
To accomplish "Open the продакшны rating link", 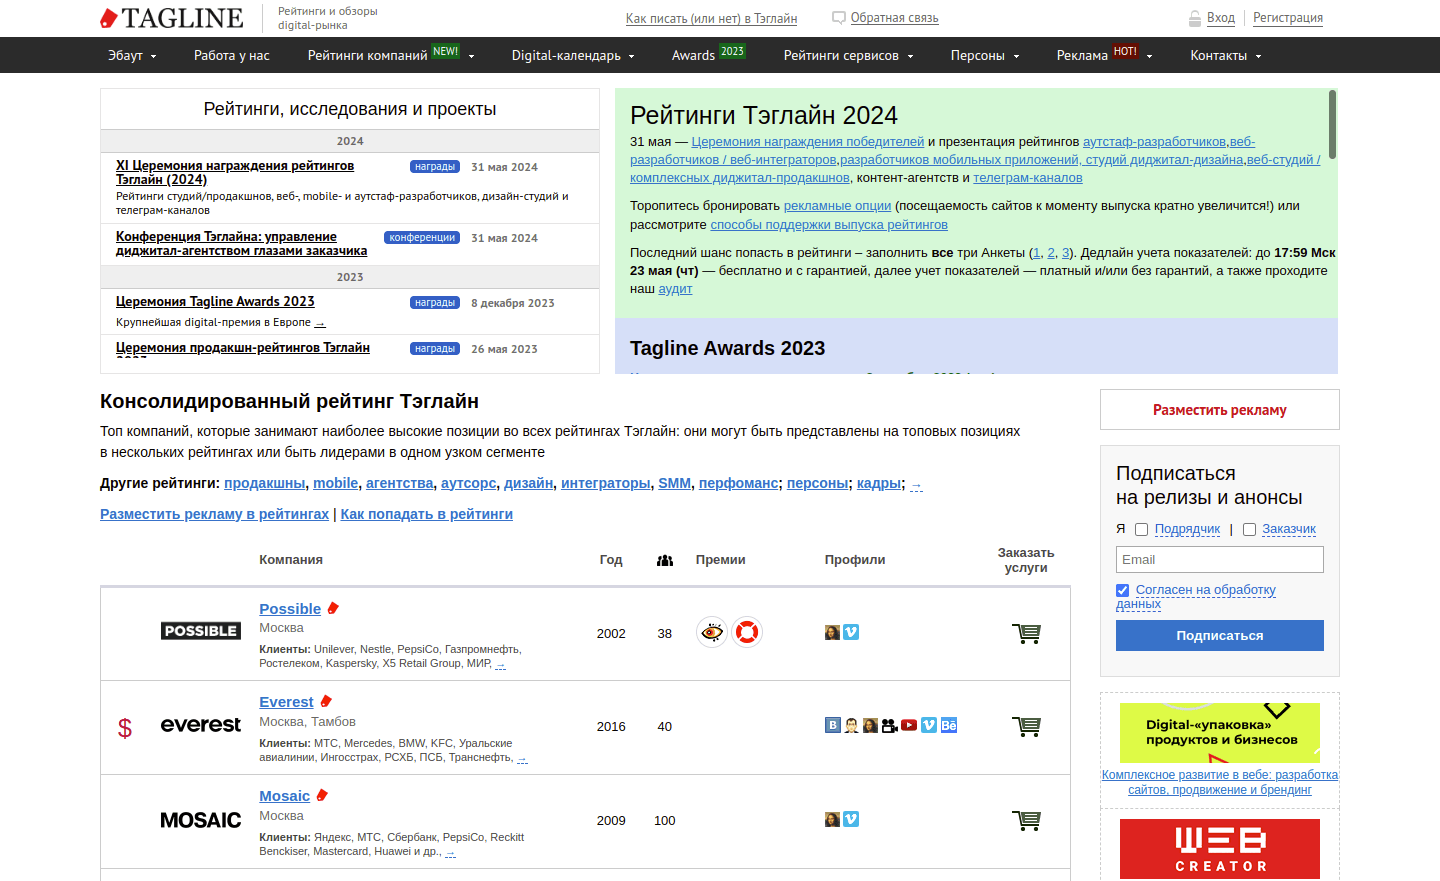I will (x=265, y=483).
